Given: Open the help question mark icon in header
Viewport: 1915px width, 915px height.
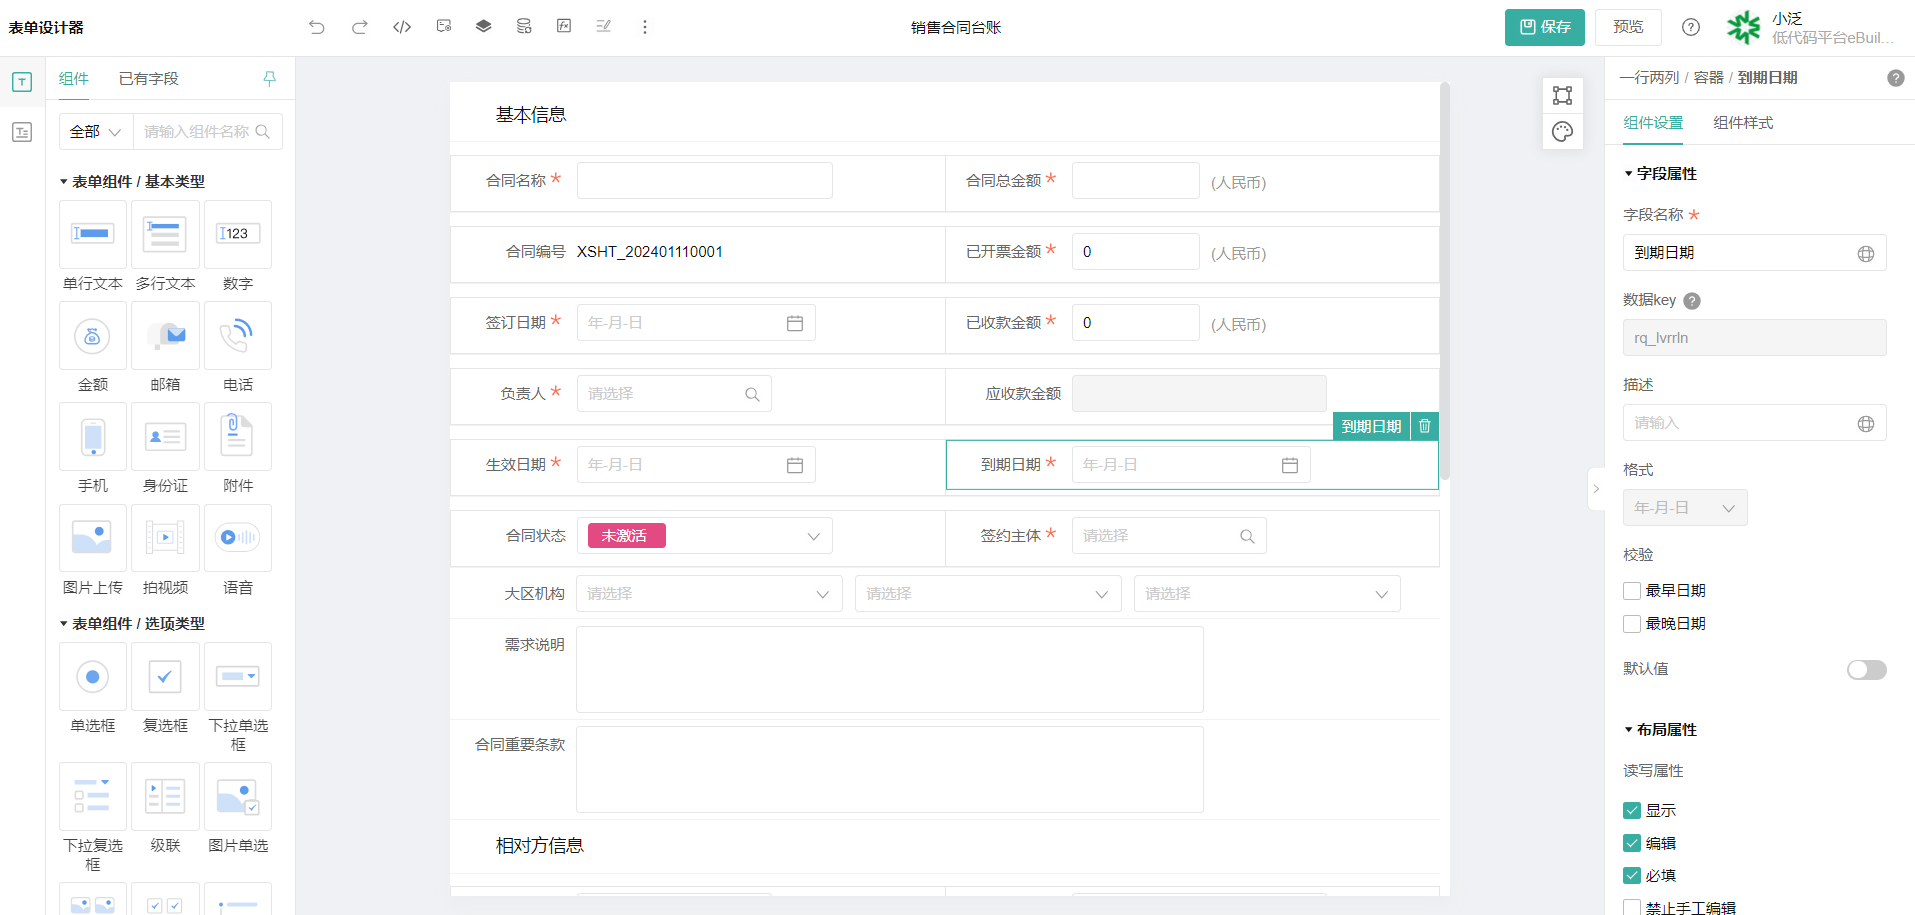Looking at the screenshot, I should (1691, 27).
